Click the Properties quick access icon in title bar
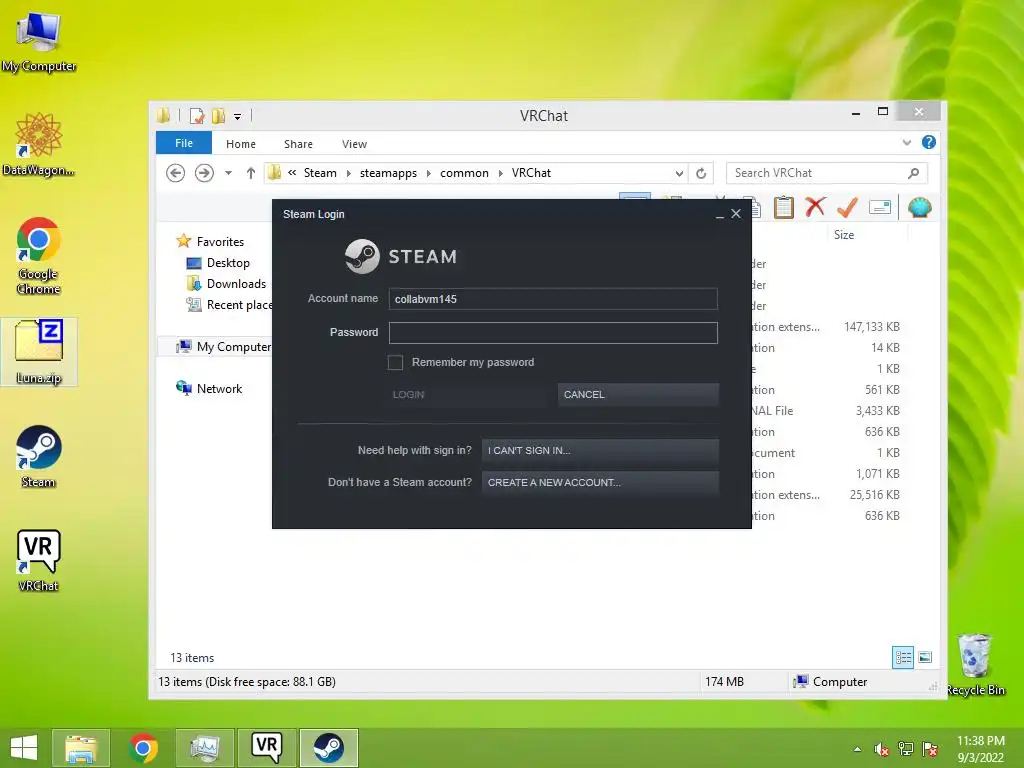The image size is (1024, 768). [x=197, y=116]
